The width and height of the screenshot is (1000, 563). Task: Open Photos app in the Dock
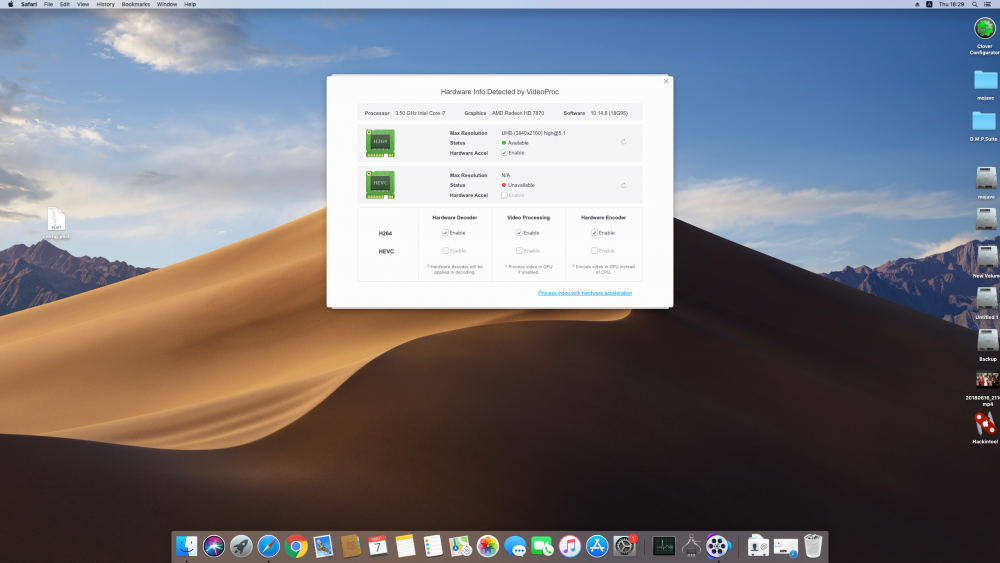487,546
